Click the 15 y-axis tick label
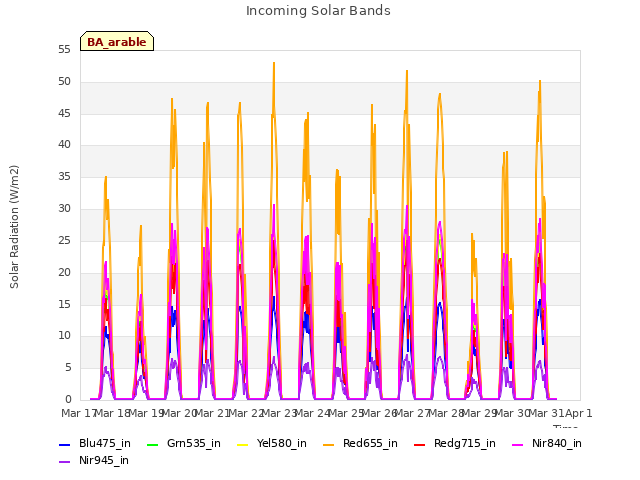 click(64, 304)
